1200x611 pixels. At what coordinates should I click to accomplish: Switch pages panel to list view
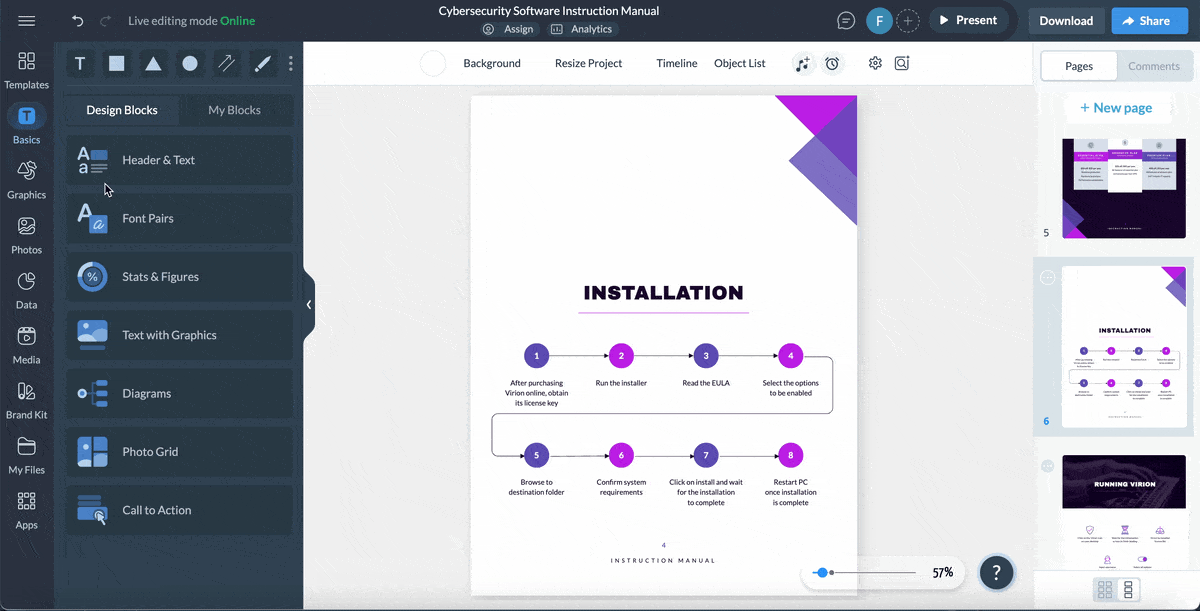pos(1129,590)
